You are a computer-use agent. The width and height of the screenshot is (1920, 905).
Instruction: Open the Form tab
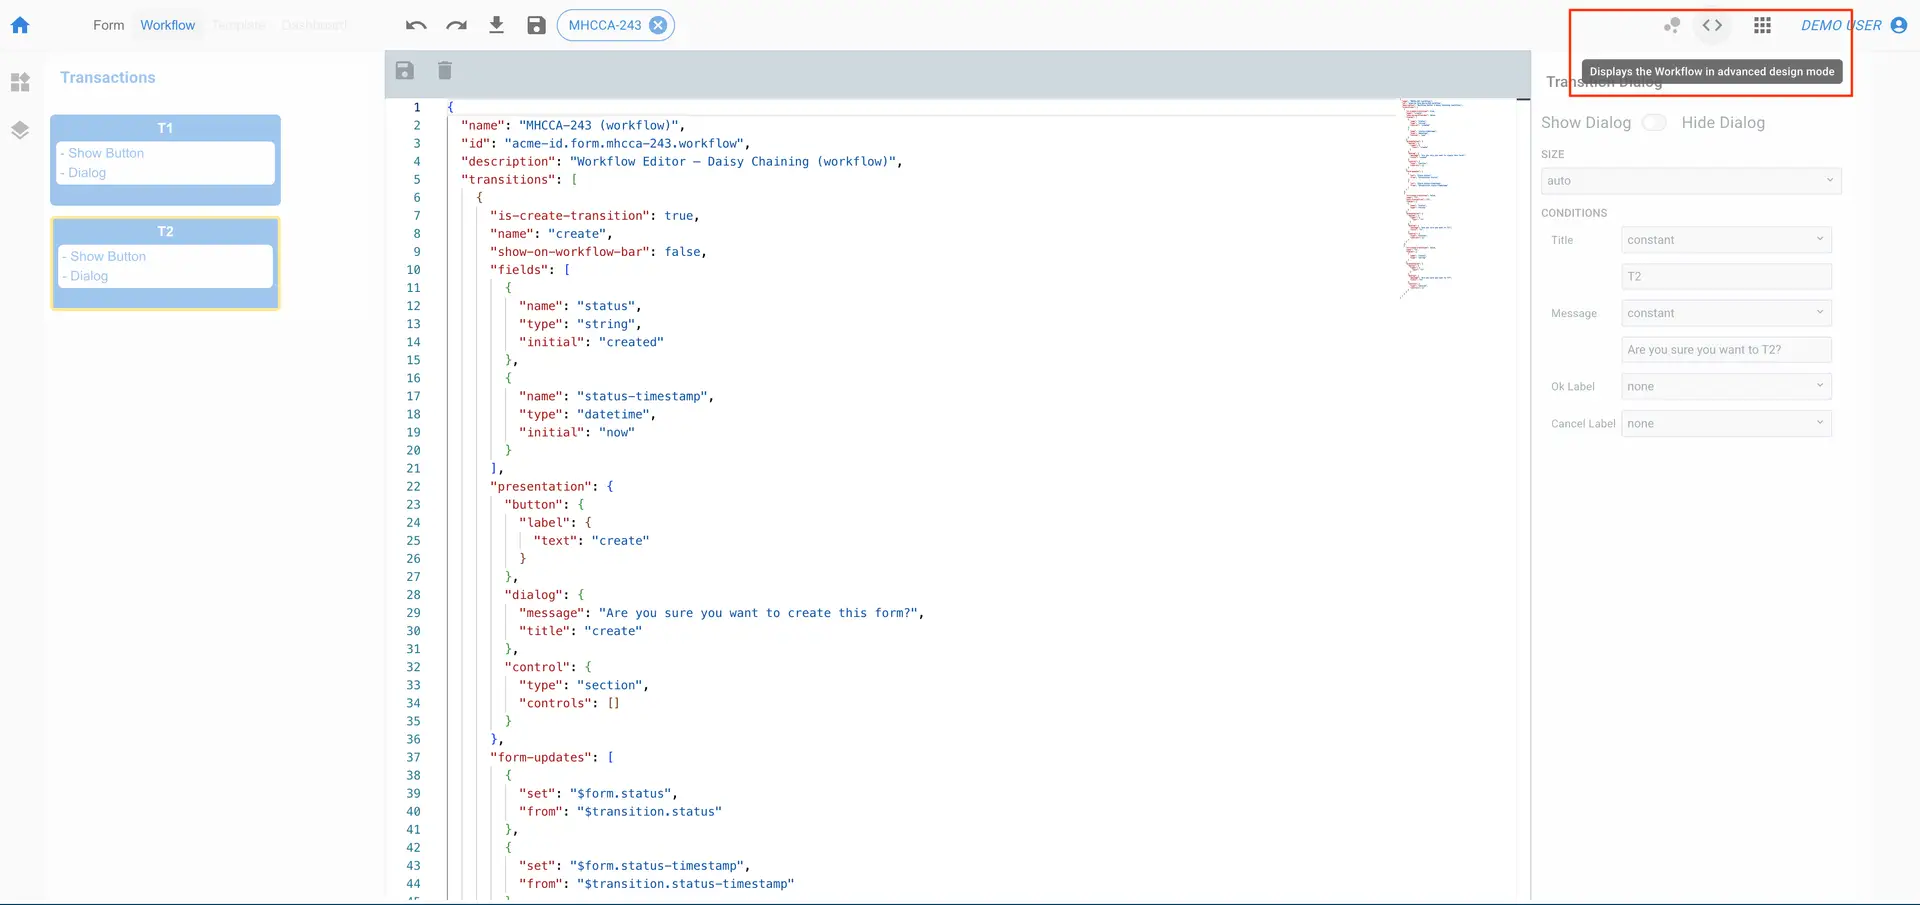[x=108, y=25]
